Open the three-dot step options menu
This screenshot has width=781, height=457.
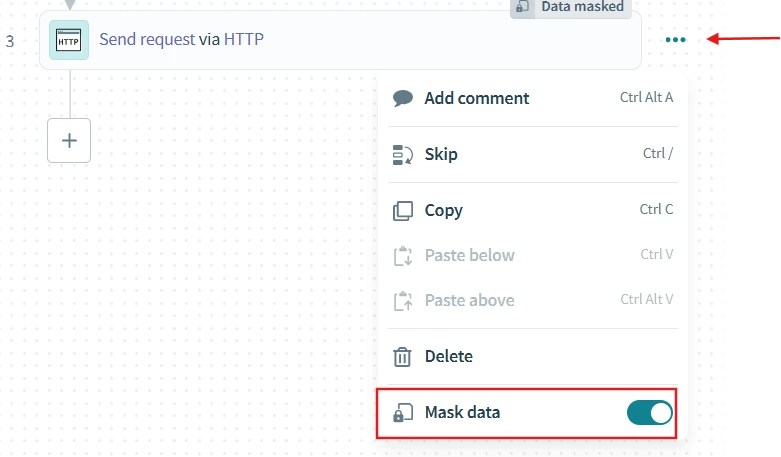[676, 40]
